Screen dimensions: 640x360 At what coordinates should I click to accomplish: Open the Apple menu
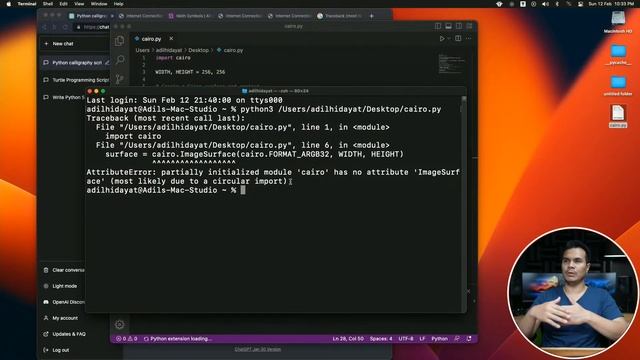pos(9,4)
